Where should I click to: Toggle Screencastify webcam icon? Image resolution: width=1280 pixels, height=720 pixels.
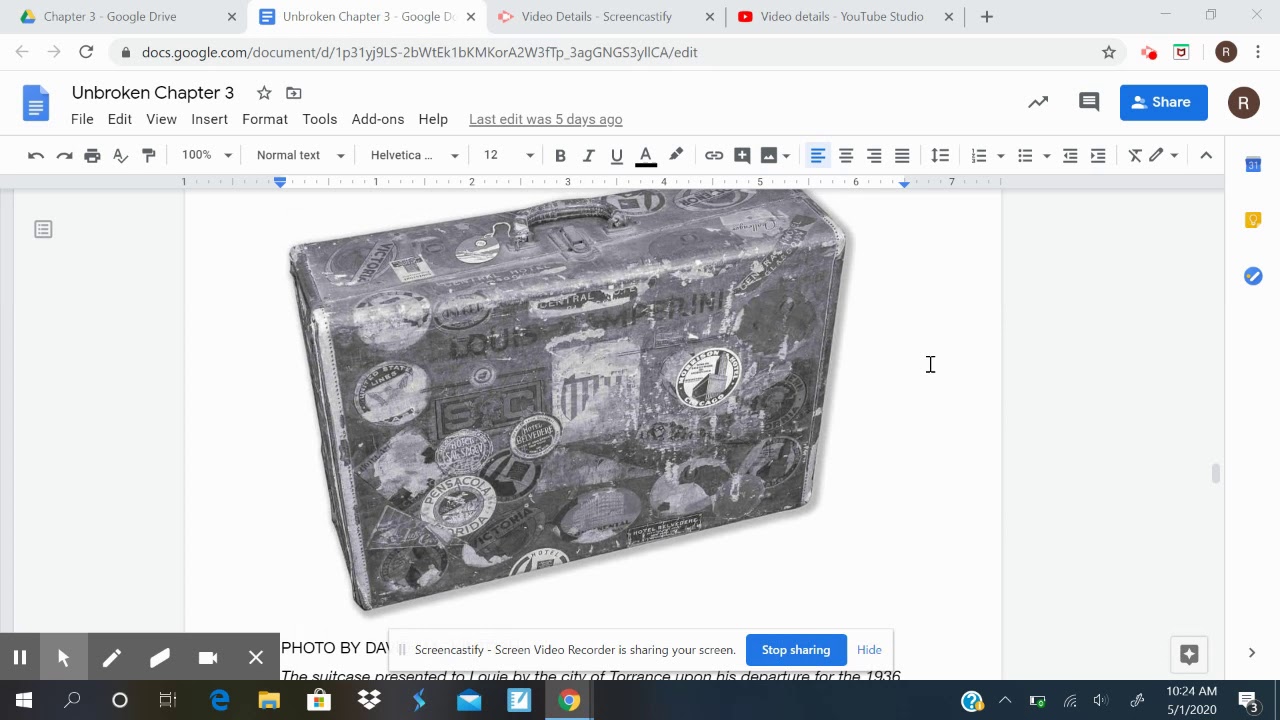coord(208,657)
